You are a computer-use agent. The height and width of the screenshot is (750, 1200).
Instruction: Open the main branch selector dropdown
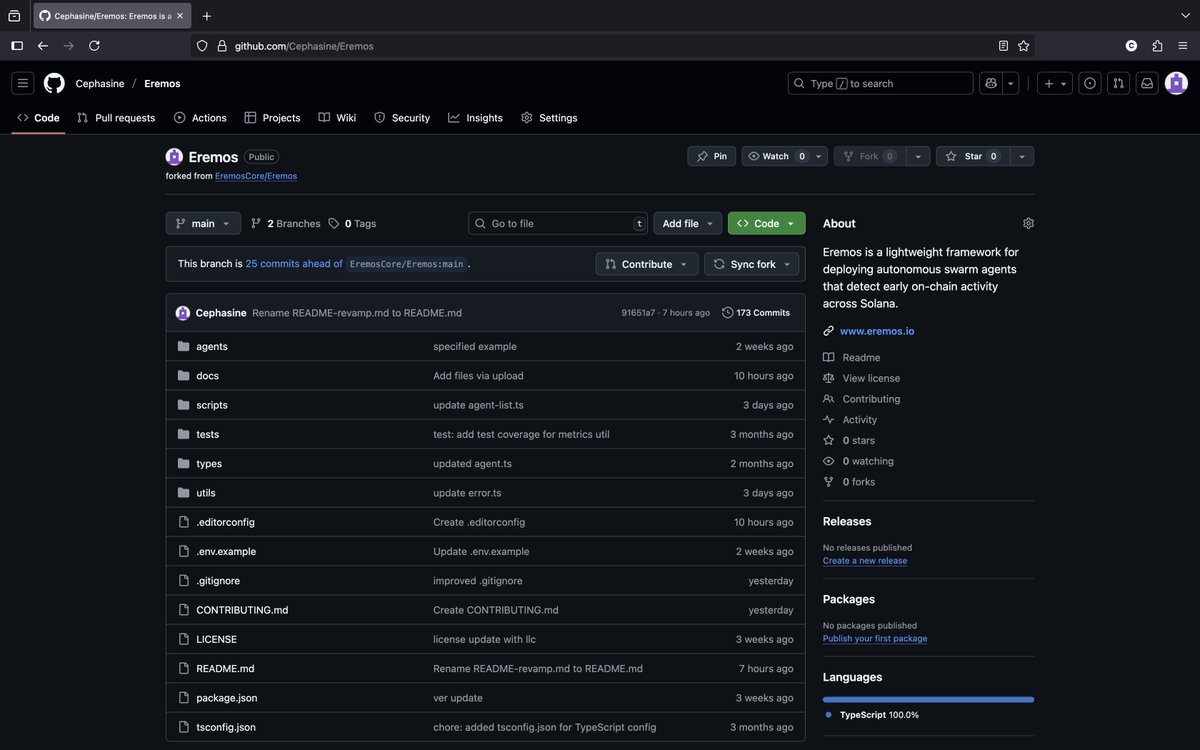tap(203, 223)
